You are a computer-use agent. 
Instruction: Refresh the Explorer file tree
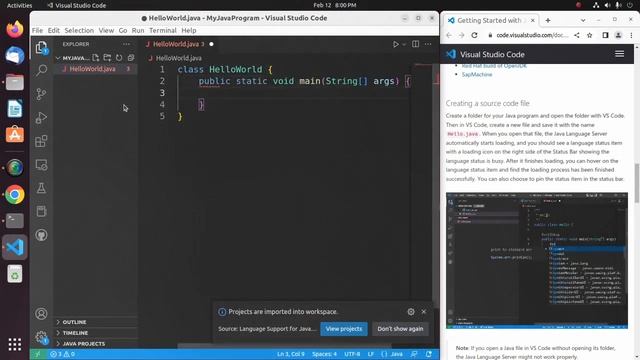pyautogui.click(x=119, y=58)
